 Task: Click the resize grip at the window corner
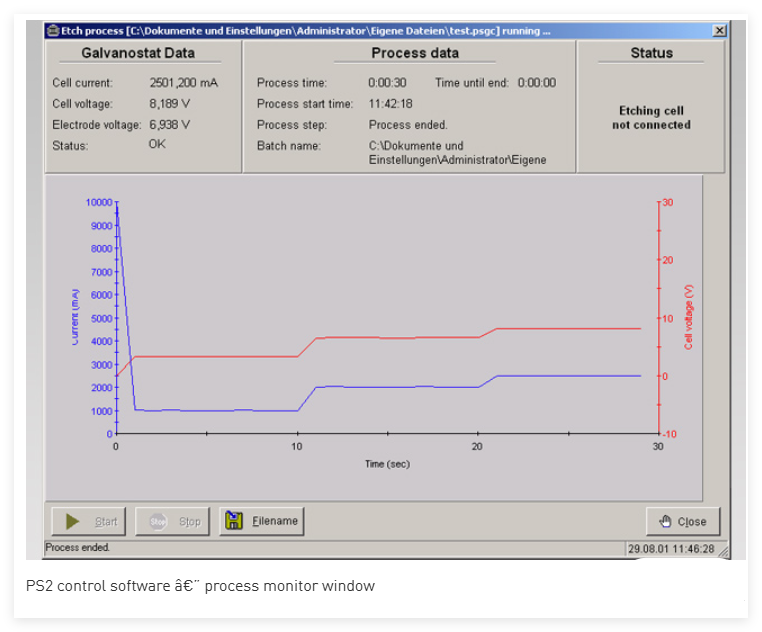pyautogui.click(x=723, y=551)
